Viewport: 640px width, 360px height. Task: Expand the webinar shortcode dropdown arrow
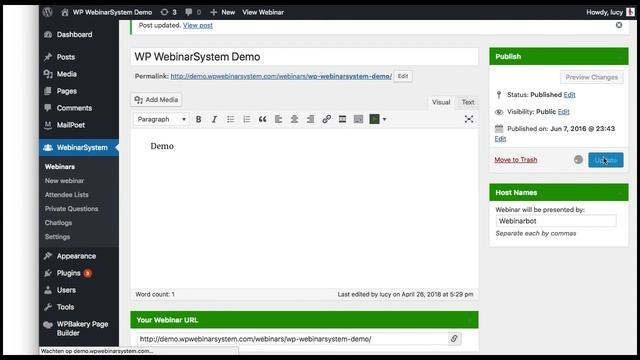pos(384,119)
